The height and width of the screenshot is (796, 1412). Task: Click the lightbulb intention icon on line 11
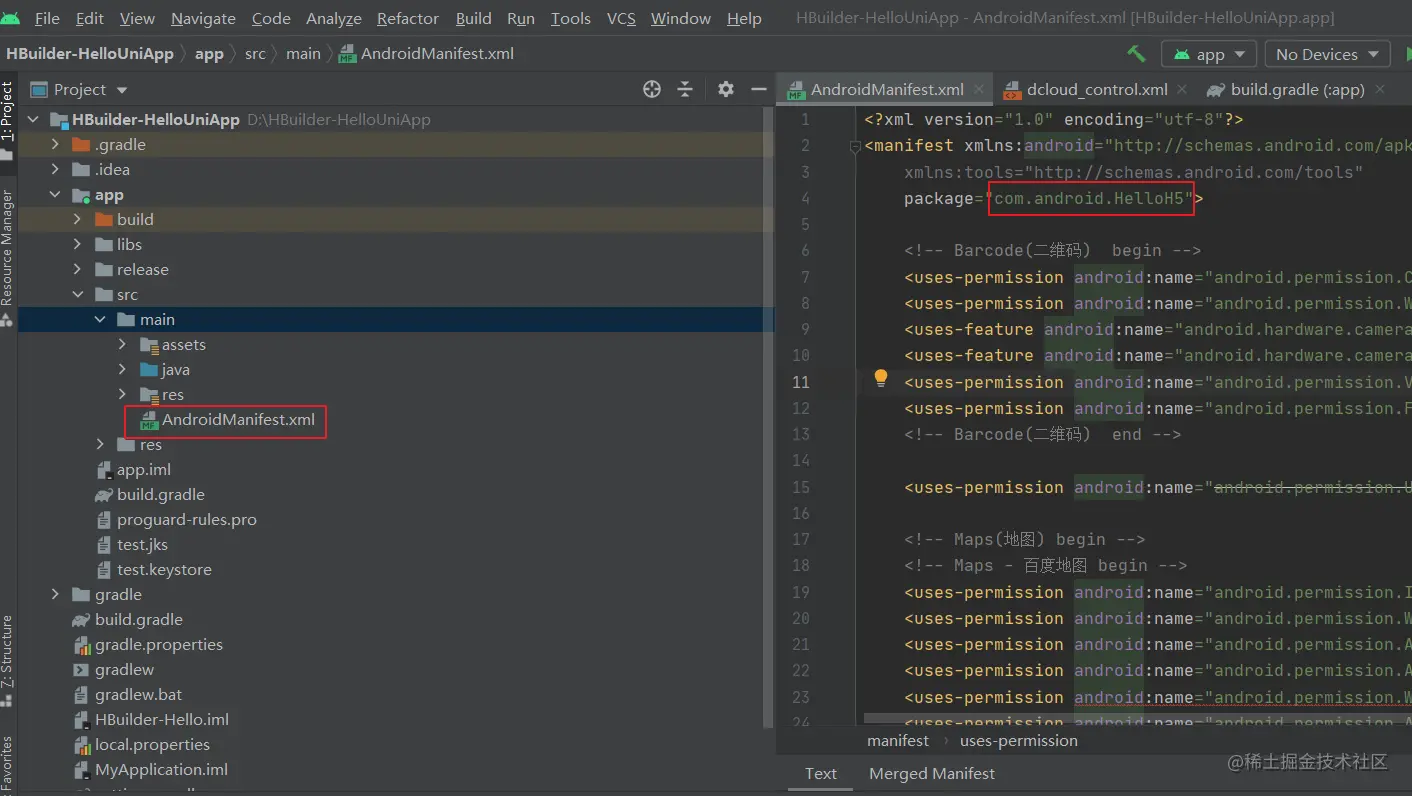(881, 378)
